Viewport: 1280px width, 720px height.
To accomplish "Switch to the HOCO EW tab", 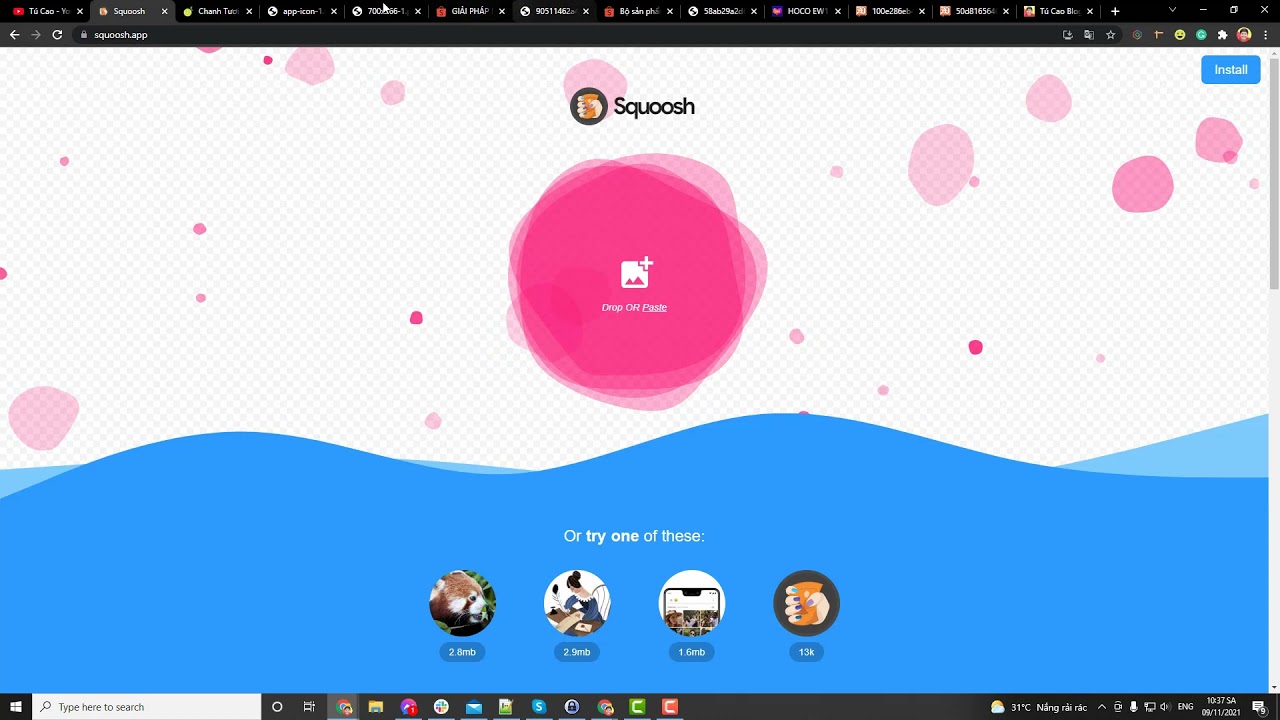I will point(800,11).
